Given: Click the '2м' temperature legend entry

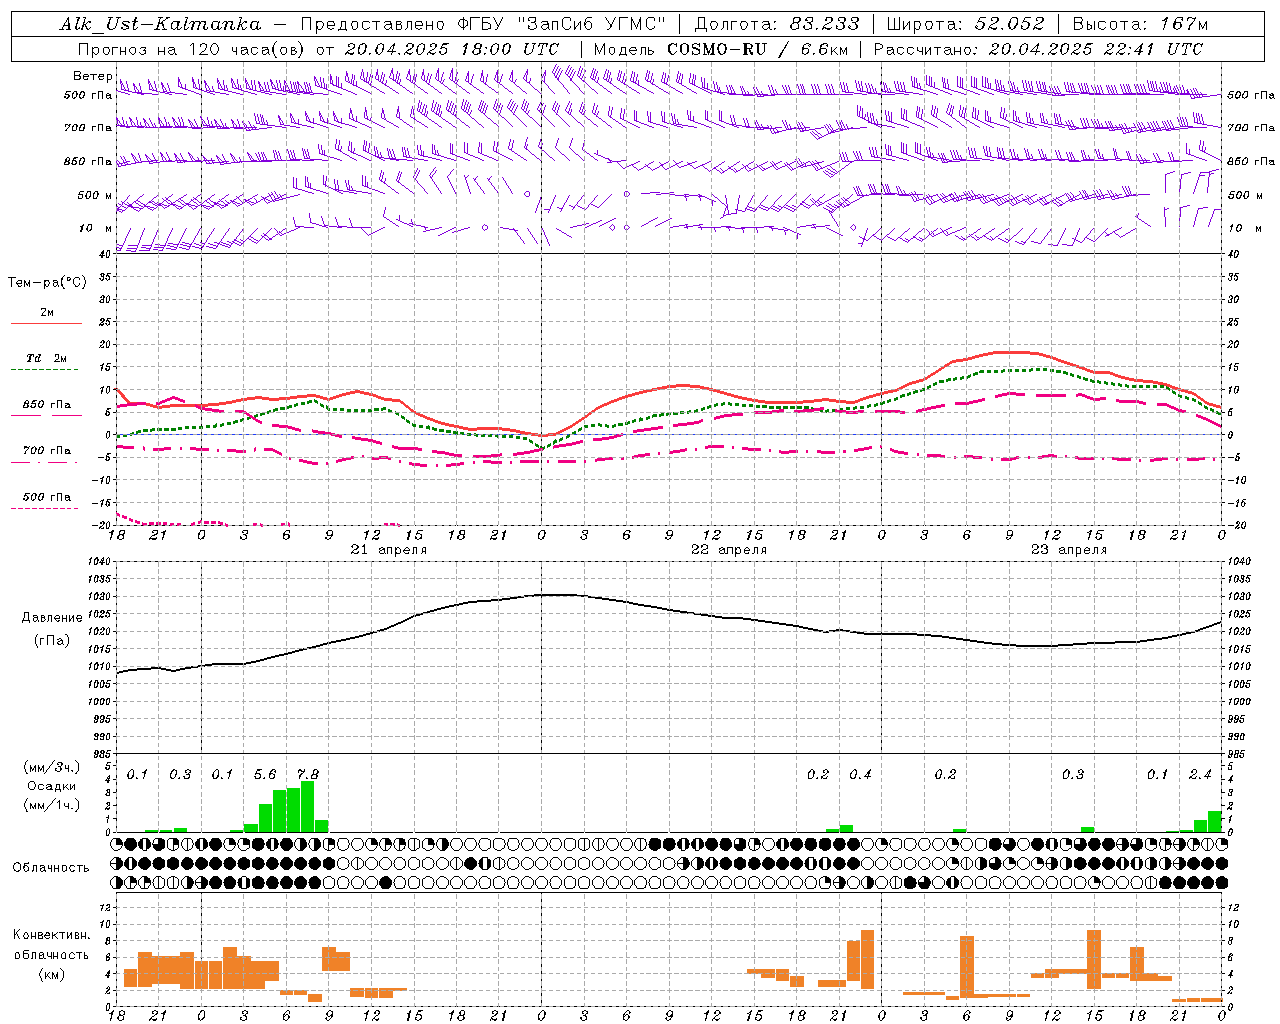Looking at the screenshot, I should tap(47, 312).
